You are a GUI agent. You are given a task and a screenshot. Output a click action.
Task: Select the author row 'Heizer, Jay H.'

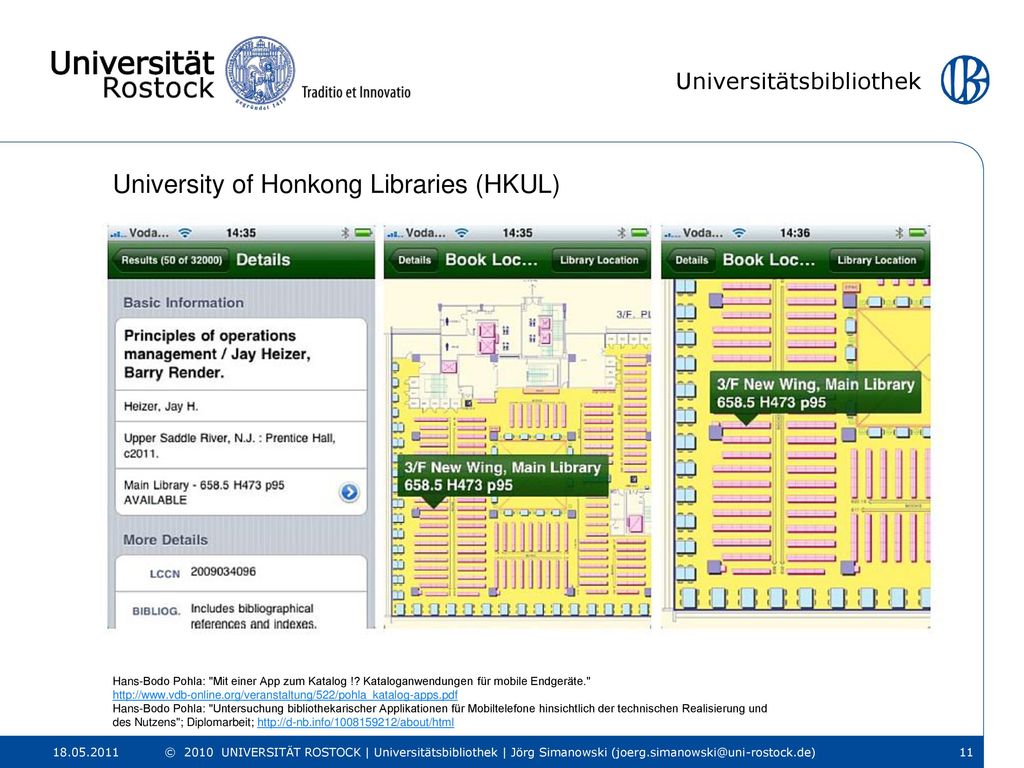click(241, 406)
